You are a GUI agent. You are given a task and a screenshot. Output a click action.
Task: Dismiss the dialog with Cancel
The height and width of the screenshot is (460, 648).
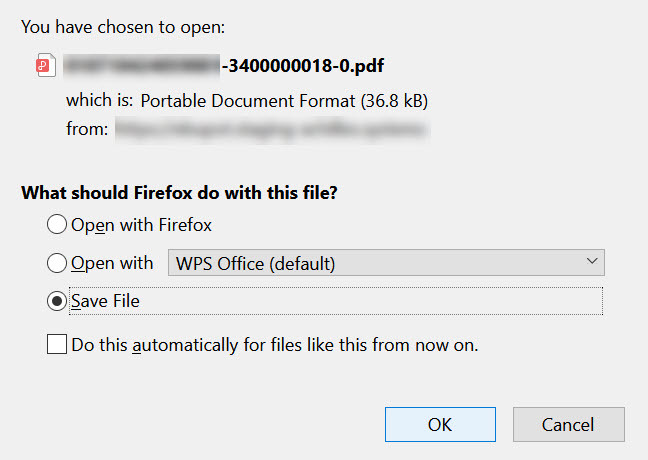tap(569, 424)
